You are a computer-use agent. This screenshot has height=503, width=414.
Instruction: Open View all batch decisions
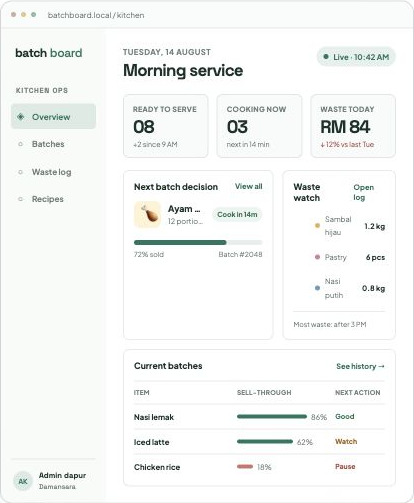(x=249, y=186)
